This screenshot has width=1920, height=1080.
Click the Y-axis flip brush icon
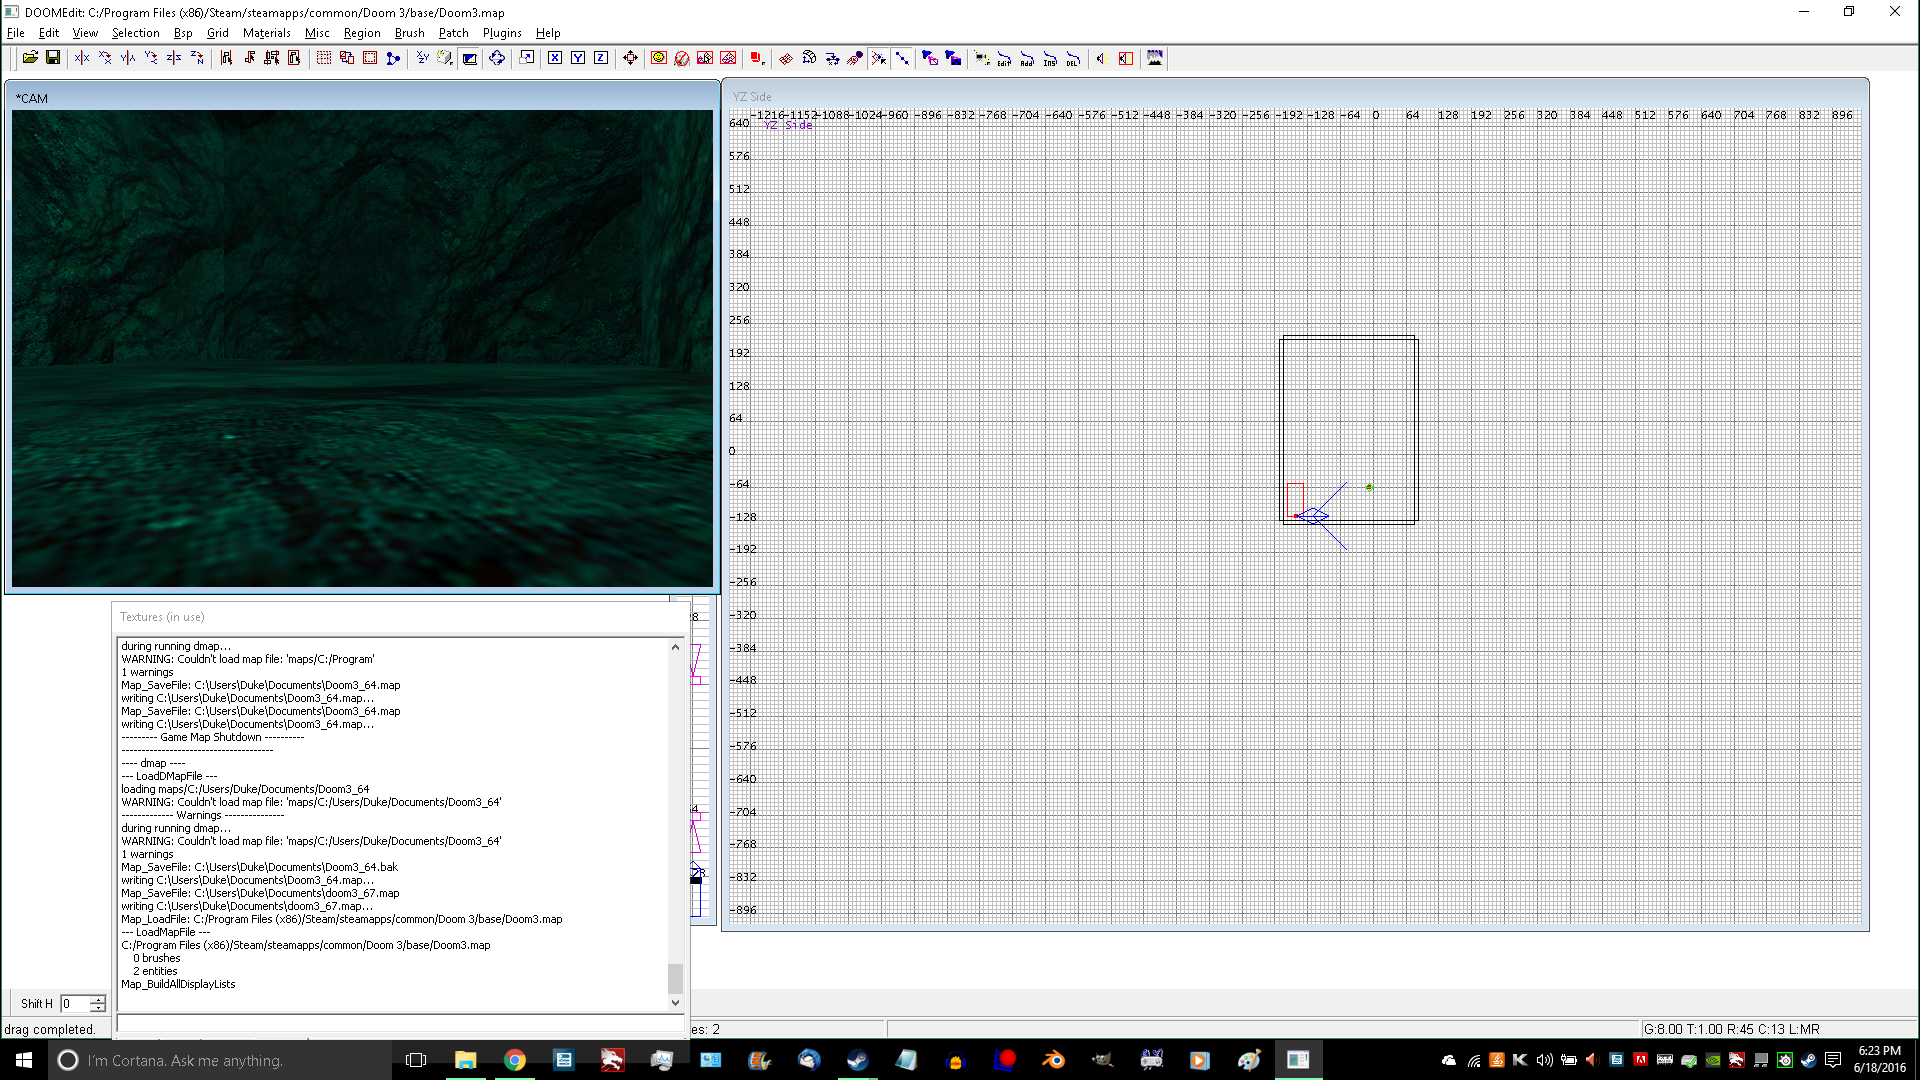click(128, 58)
